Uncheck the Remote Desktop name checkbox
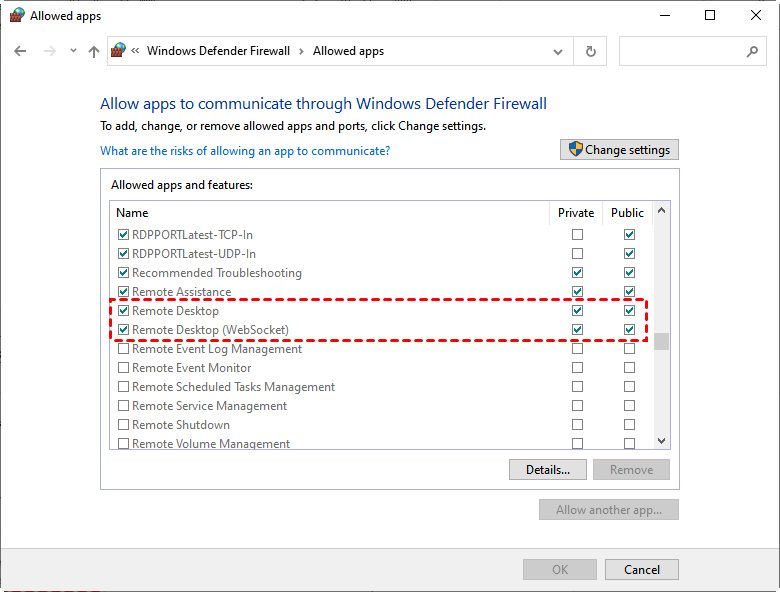The image size is (780, 592). [x=123, y=311]
